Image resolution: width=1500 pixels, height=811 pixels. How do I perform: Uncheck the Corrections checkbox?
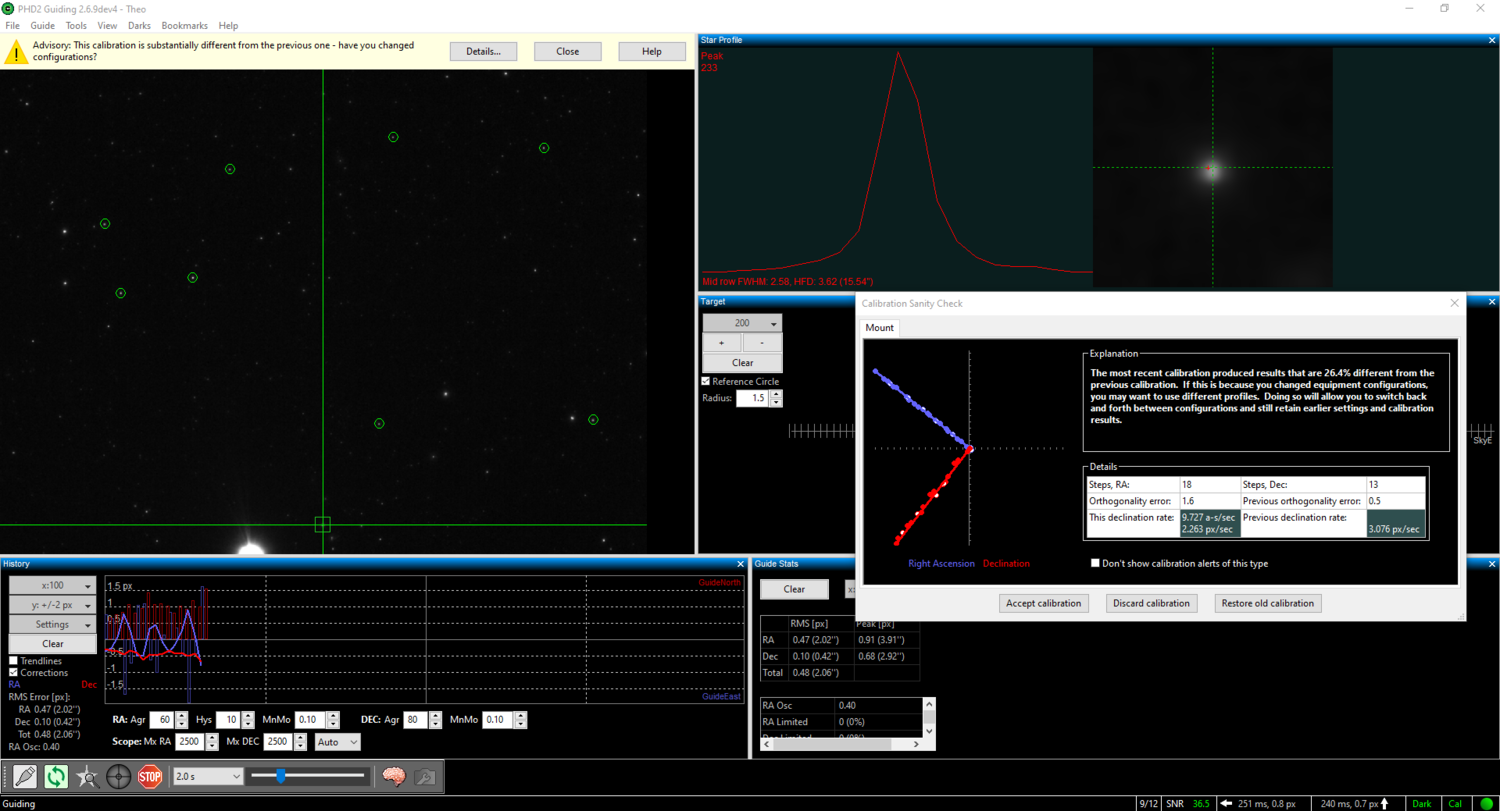coord(14,673)
